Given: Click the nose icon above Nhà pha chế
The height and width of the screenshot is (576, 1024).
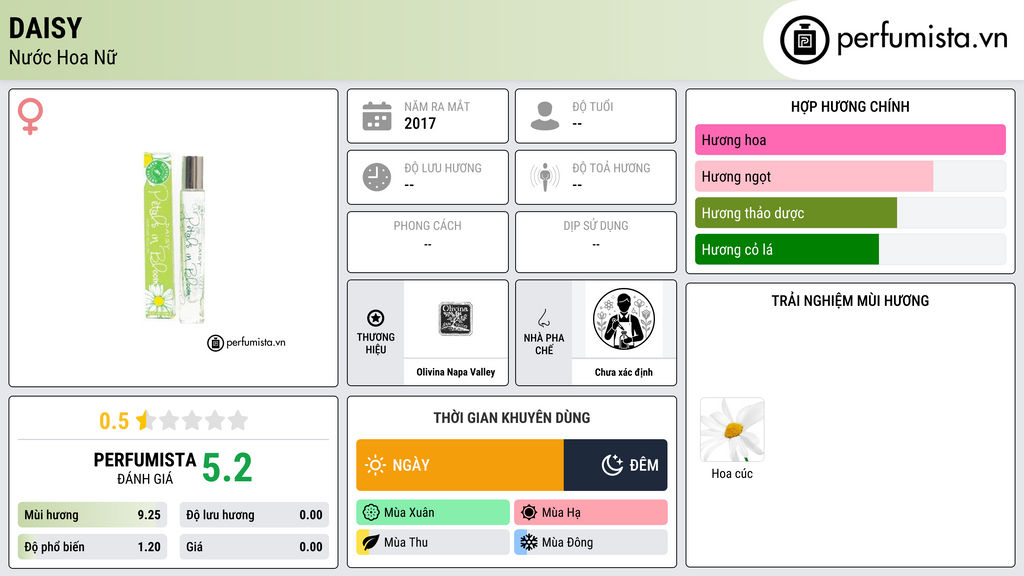Looking at the screenshot, I should 543,318.
